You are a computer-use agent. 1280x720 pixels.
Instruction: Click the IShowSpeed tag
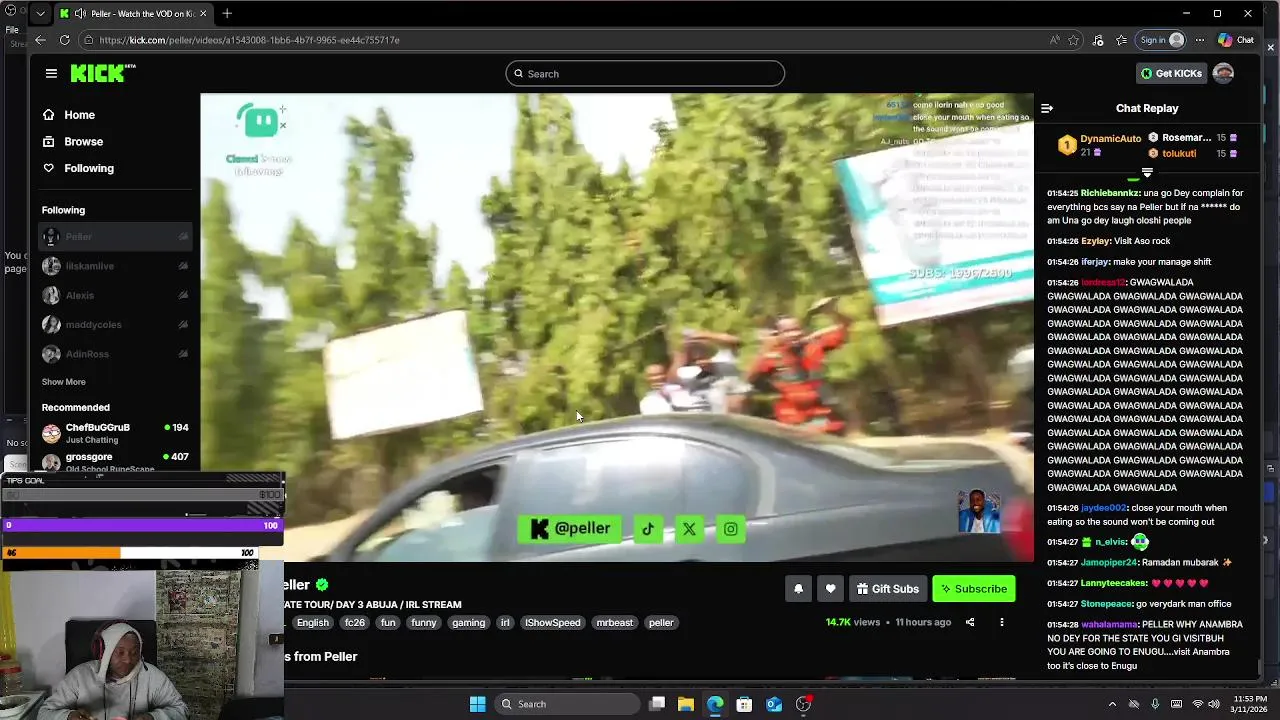(x=553, y=623)
